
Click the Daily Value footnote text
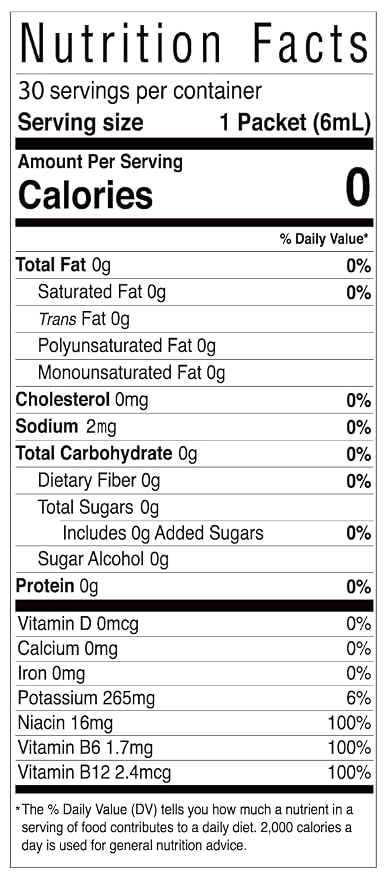189,827
